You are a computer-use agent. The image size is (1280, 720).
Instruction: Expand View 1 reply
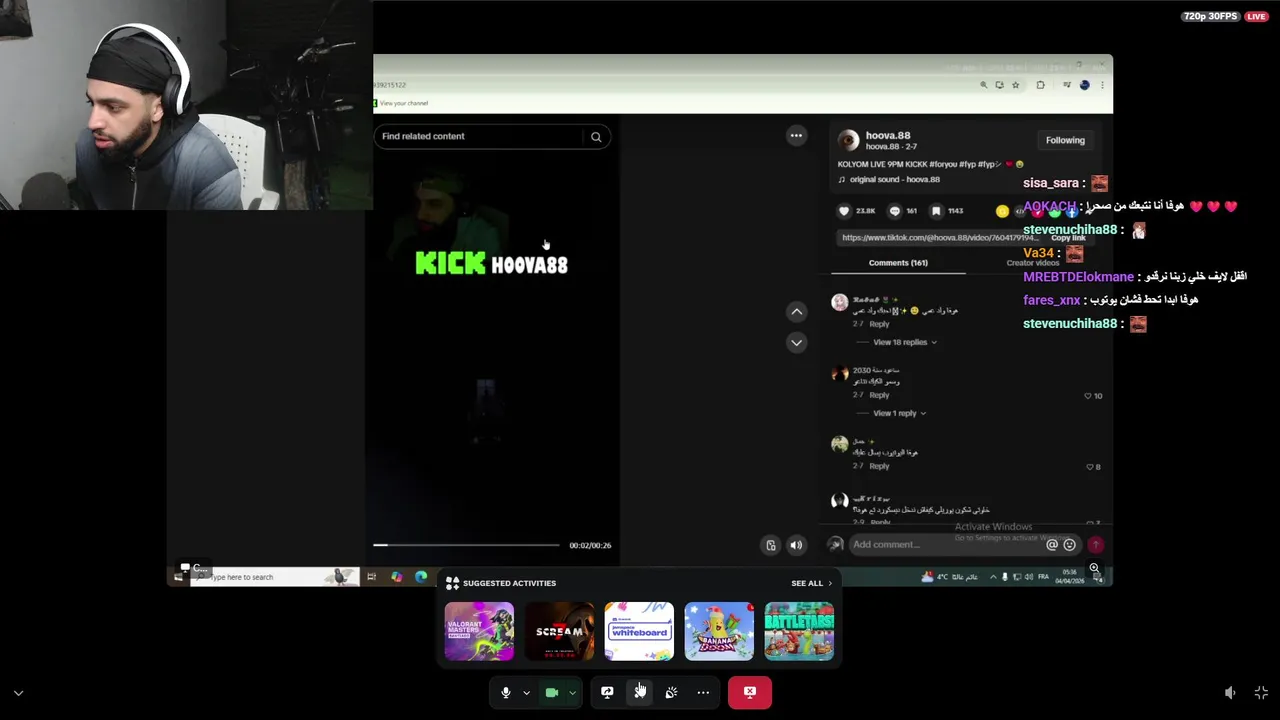click(898, 413)
